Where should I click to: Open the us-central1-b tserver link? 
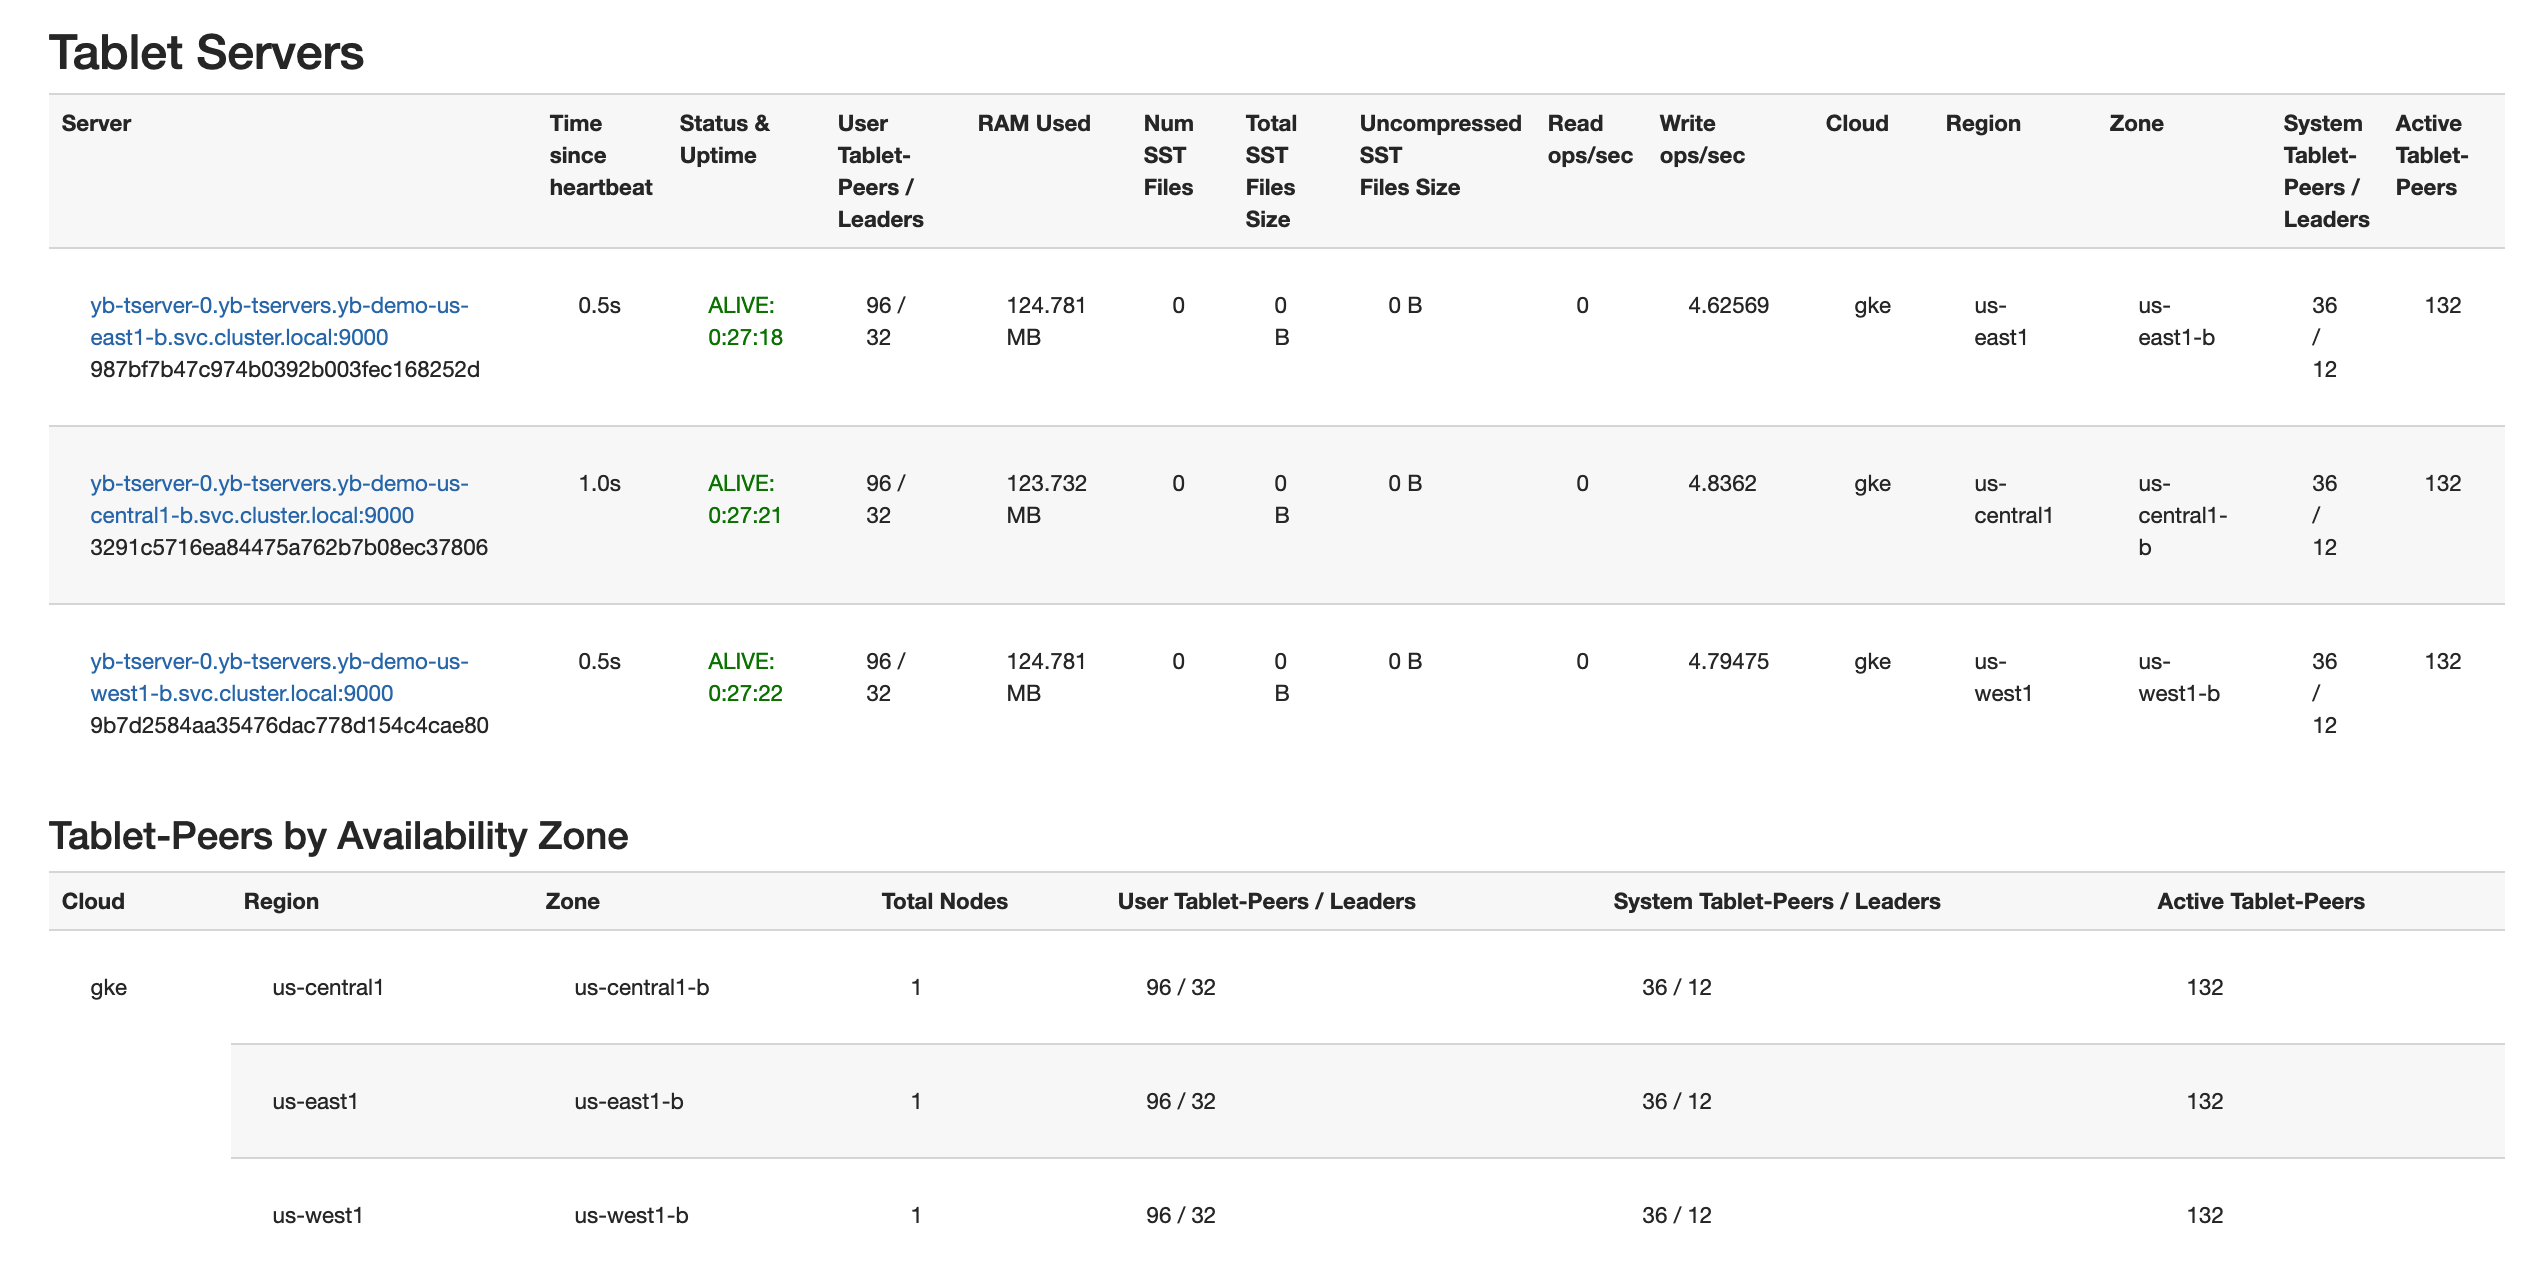(278, 499)
